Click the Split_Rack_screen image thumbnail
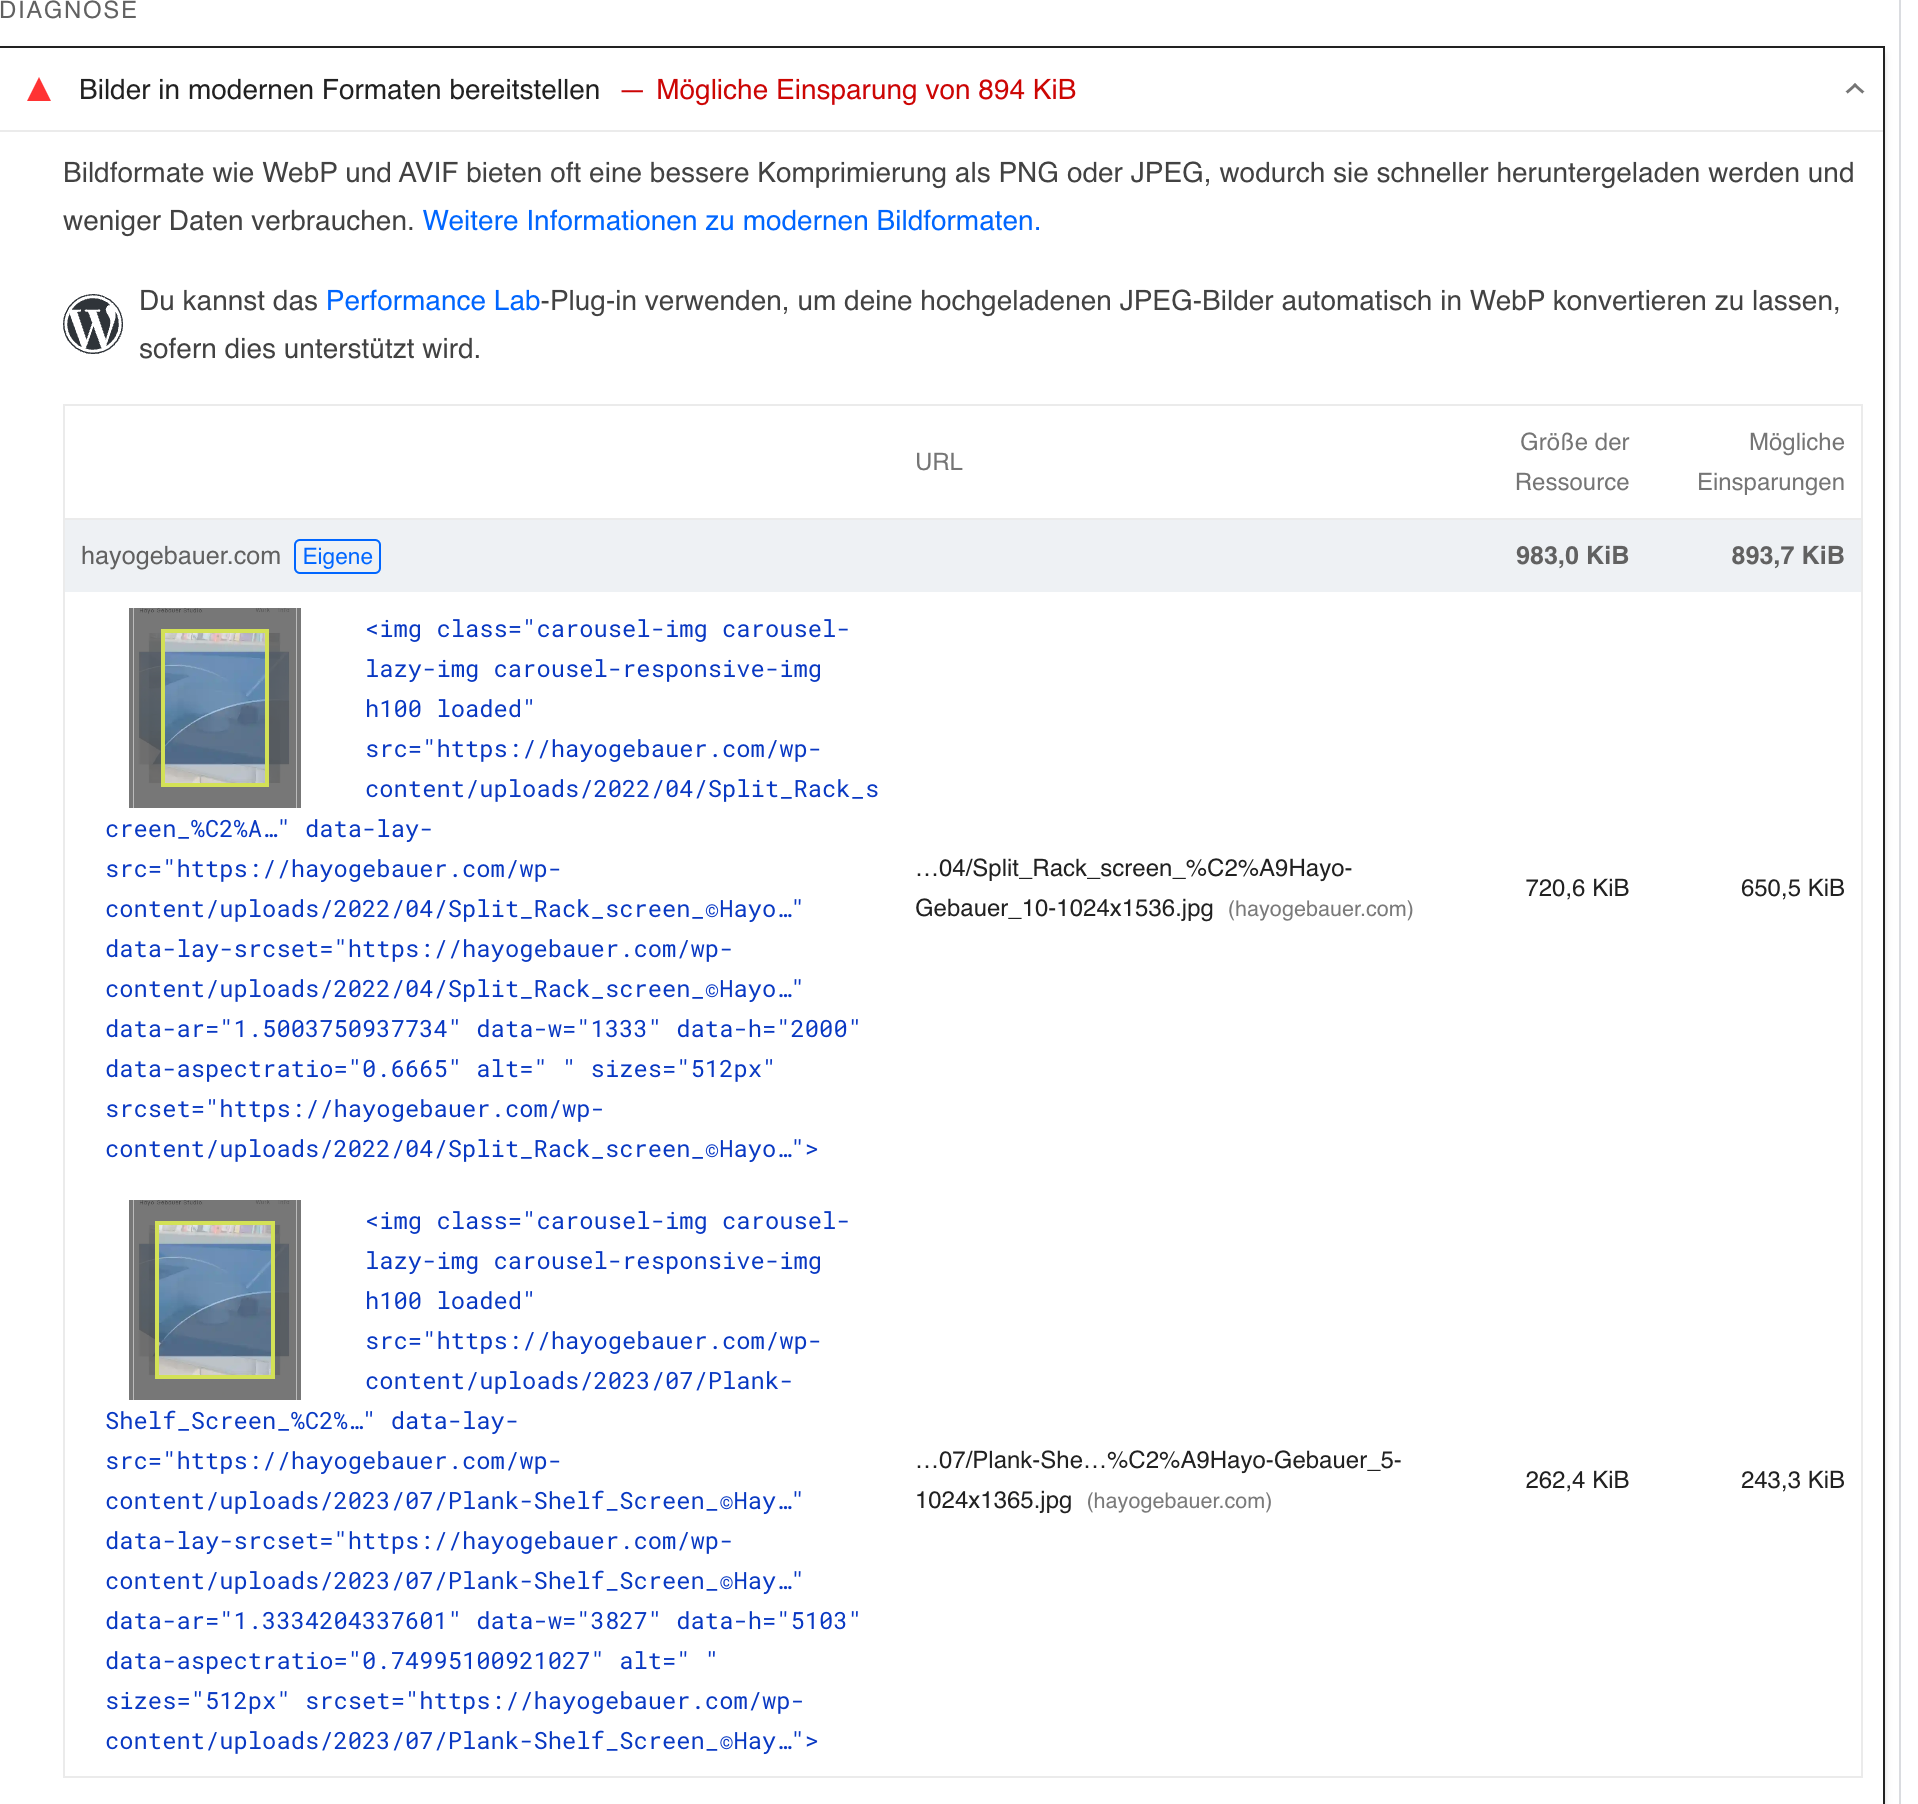Image resolution: width=1918 pixels, height=1804 pixels. pyautogui.click(x=214, y=706)
